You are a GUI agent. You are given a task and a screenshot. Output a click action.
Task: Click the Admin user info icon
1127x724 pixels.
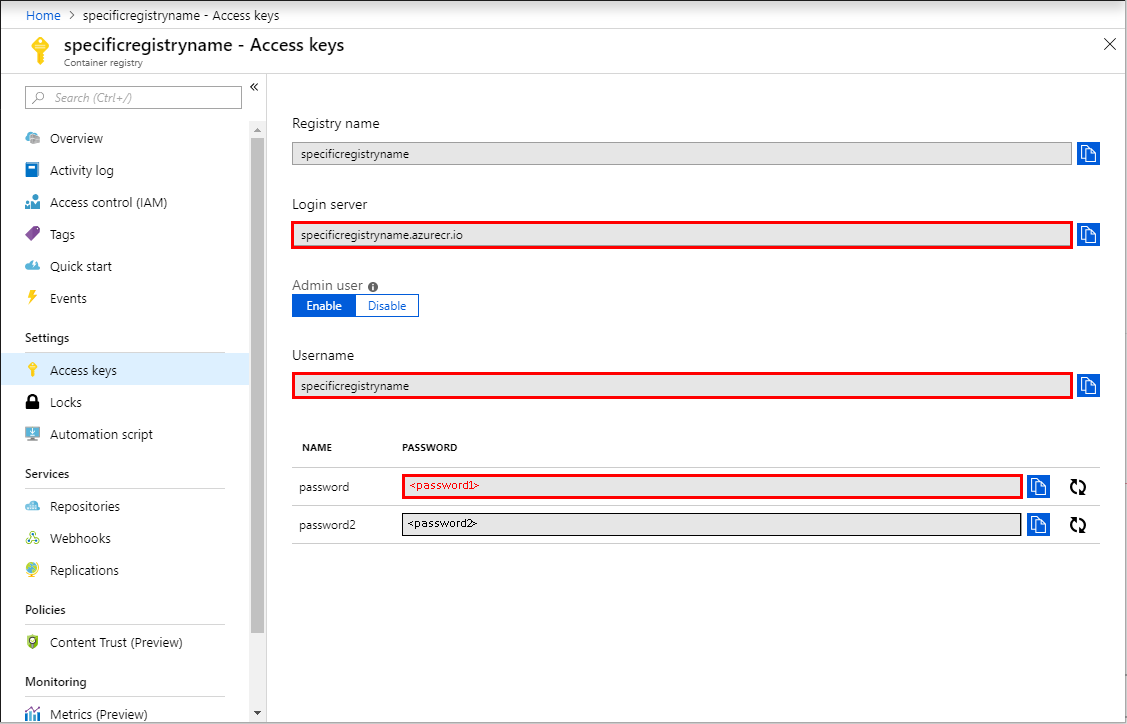tap(373, 286)
